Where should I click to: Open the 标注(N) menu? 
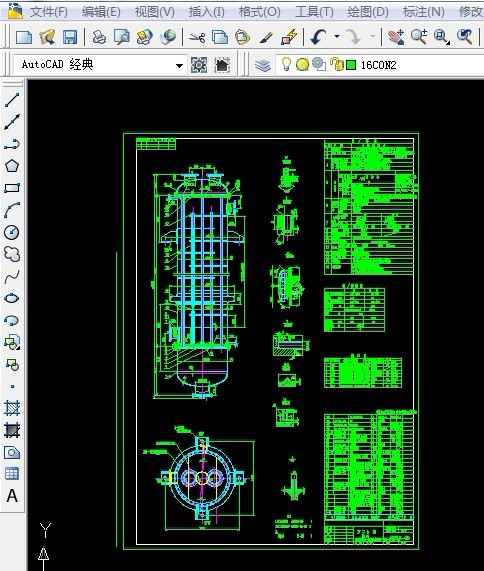(424, 12)
